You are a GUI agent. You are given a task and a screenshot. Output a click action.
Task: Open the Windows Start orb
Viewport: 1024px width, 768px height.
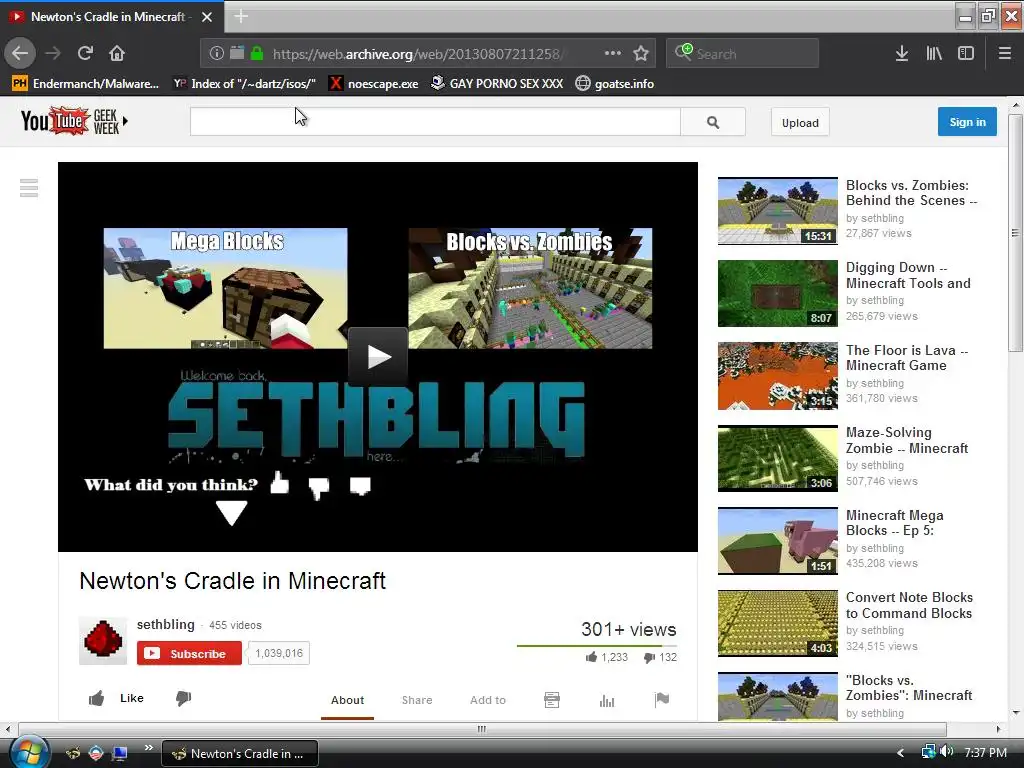click(29, 751)
